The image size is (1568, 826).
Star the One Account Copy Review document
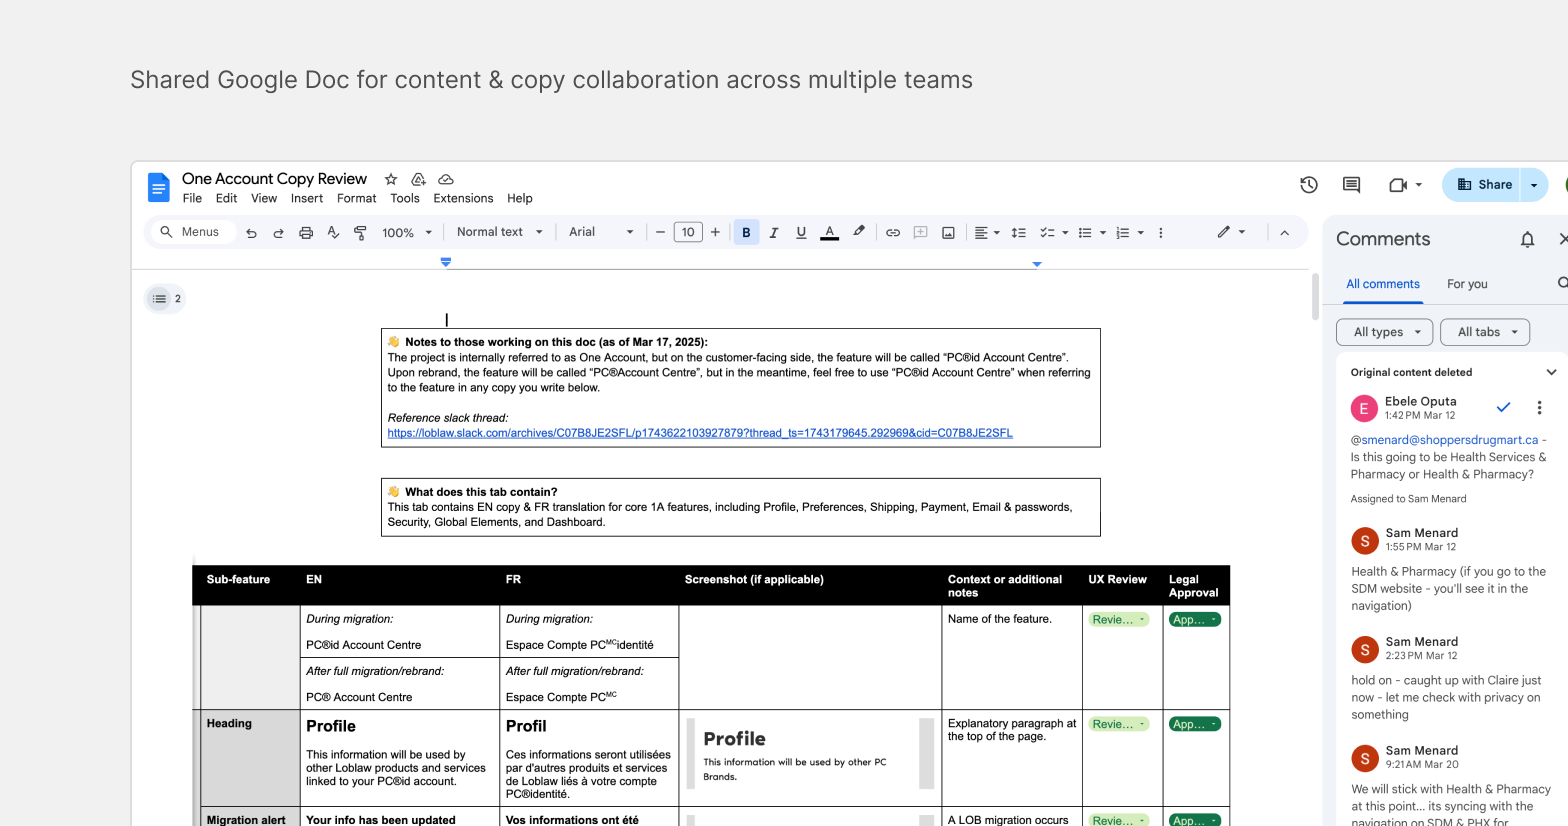point(391,179)
